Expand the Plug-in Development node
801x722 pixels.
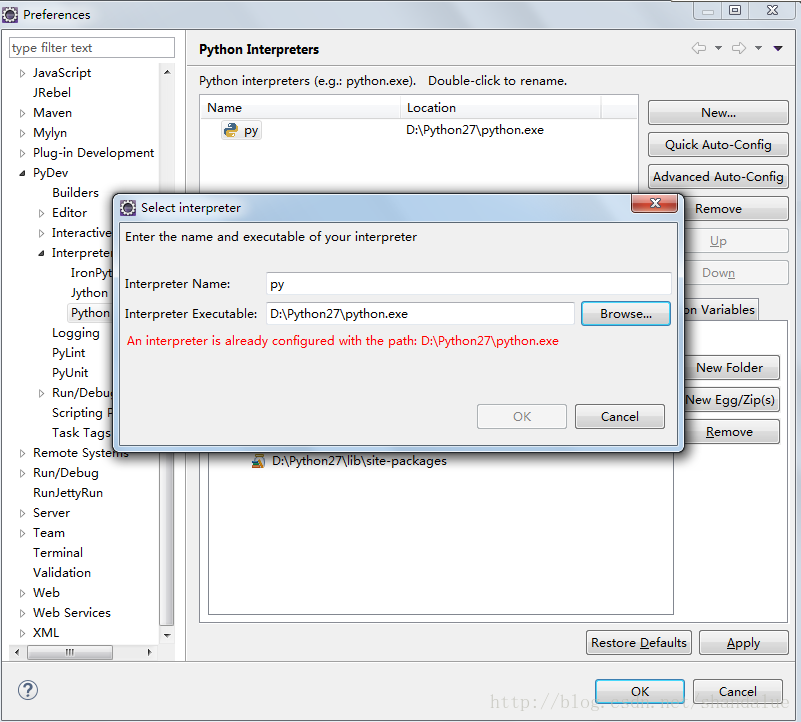(x=22, y=153)
